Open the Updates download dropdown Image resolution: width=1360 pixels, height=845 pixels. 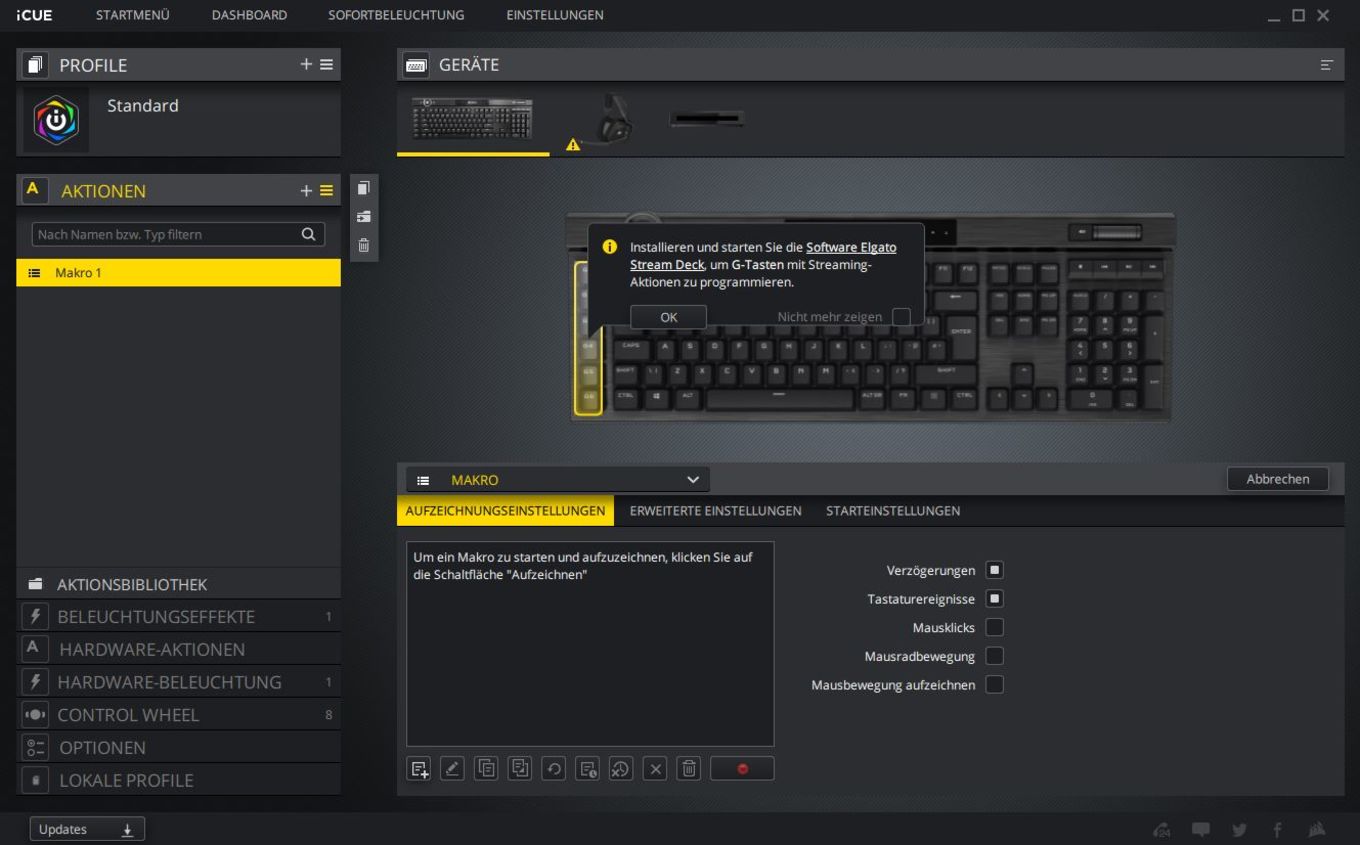[x=87, y=829]
